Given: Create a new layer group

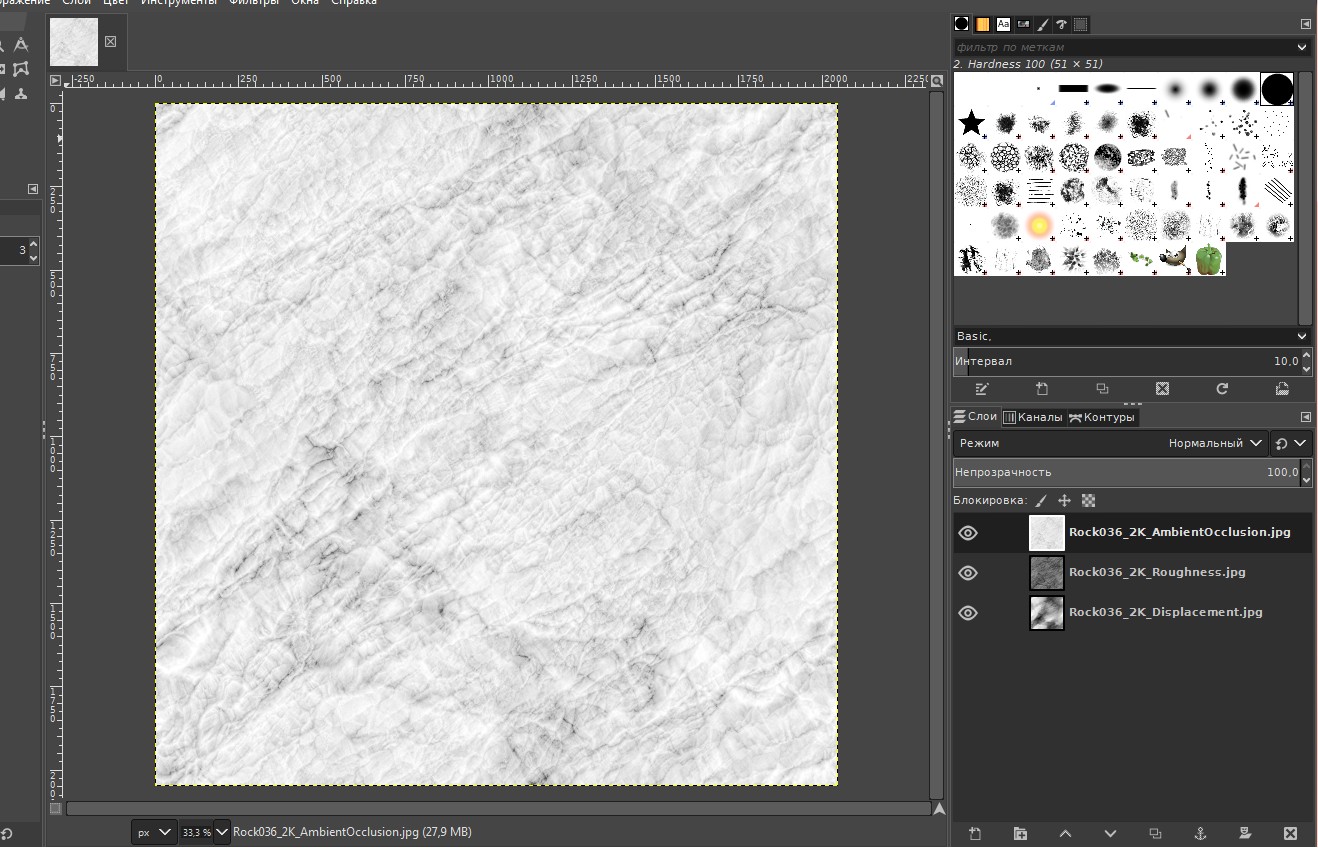Looking at the screenshot, I should click(x=1020, y=833).
